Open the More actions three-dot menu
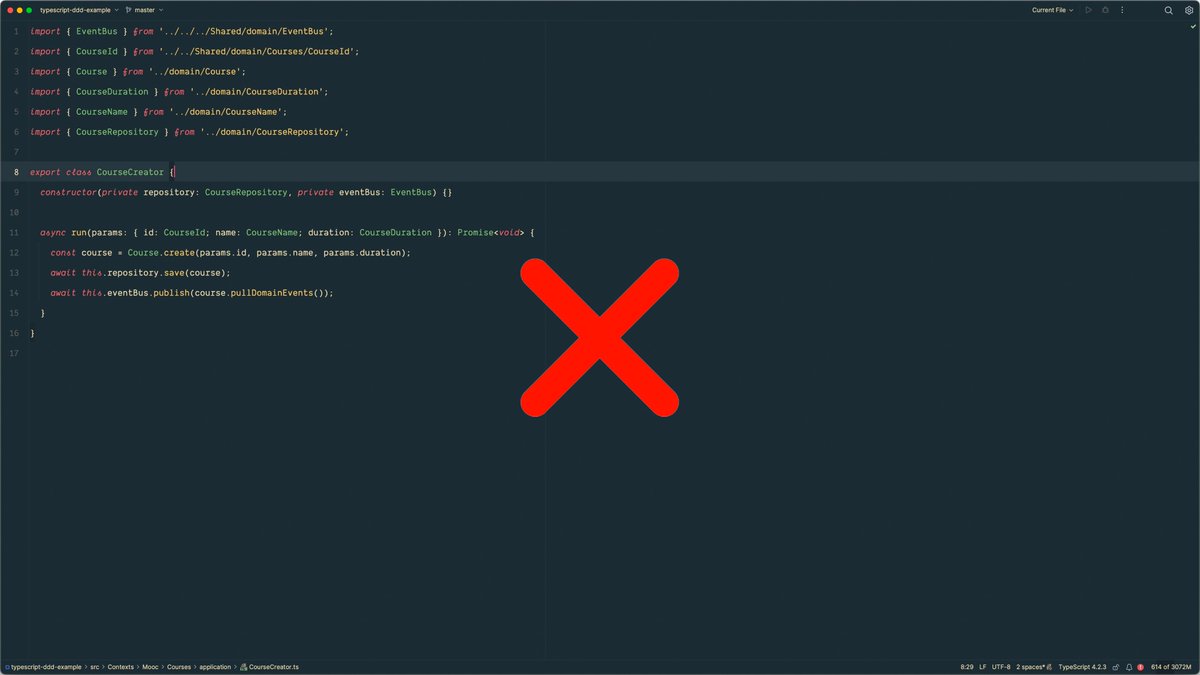This screenshot has width=1200, height=675. (x=1122, y=10)
